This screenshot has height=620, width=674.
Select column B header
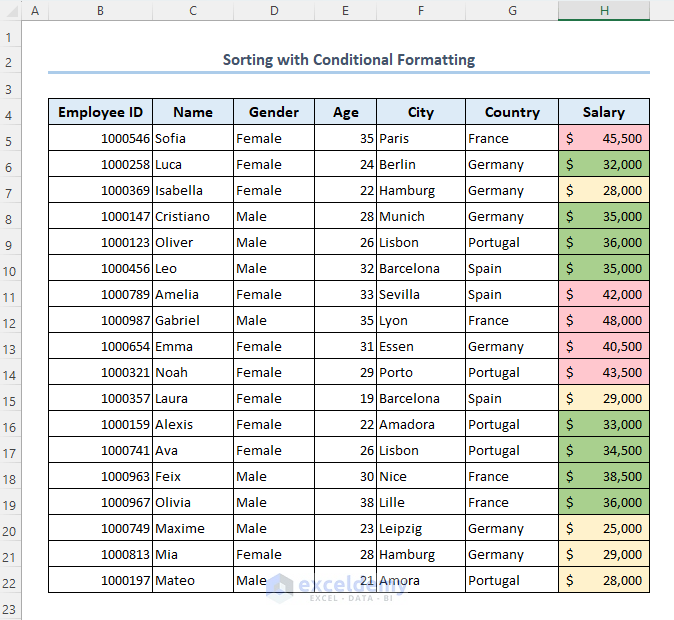coord(100,10)
